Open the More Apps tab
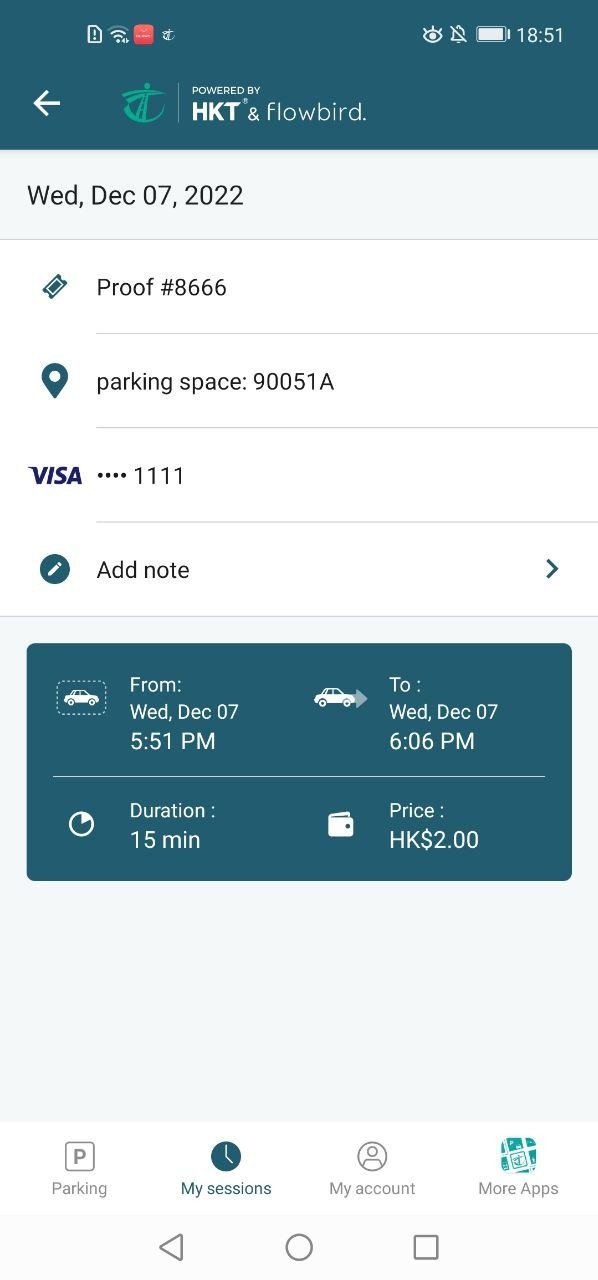The height and width of the screenshot is (1280, 598). tap(518, 1168)
